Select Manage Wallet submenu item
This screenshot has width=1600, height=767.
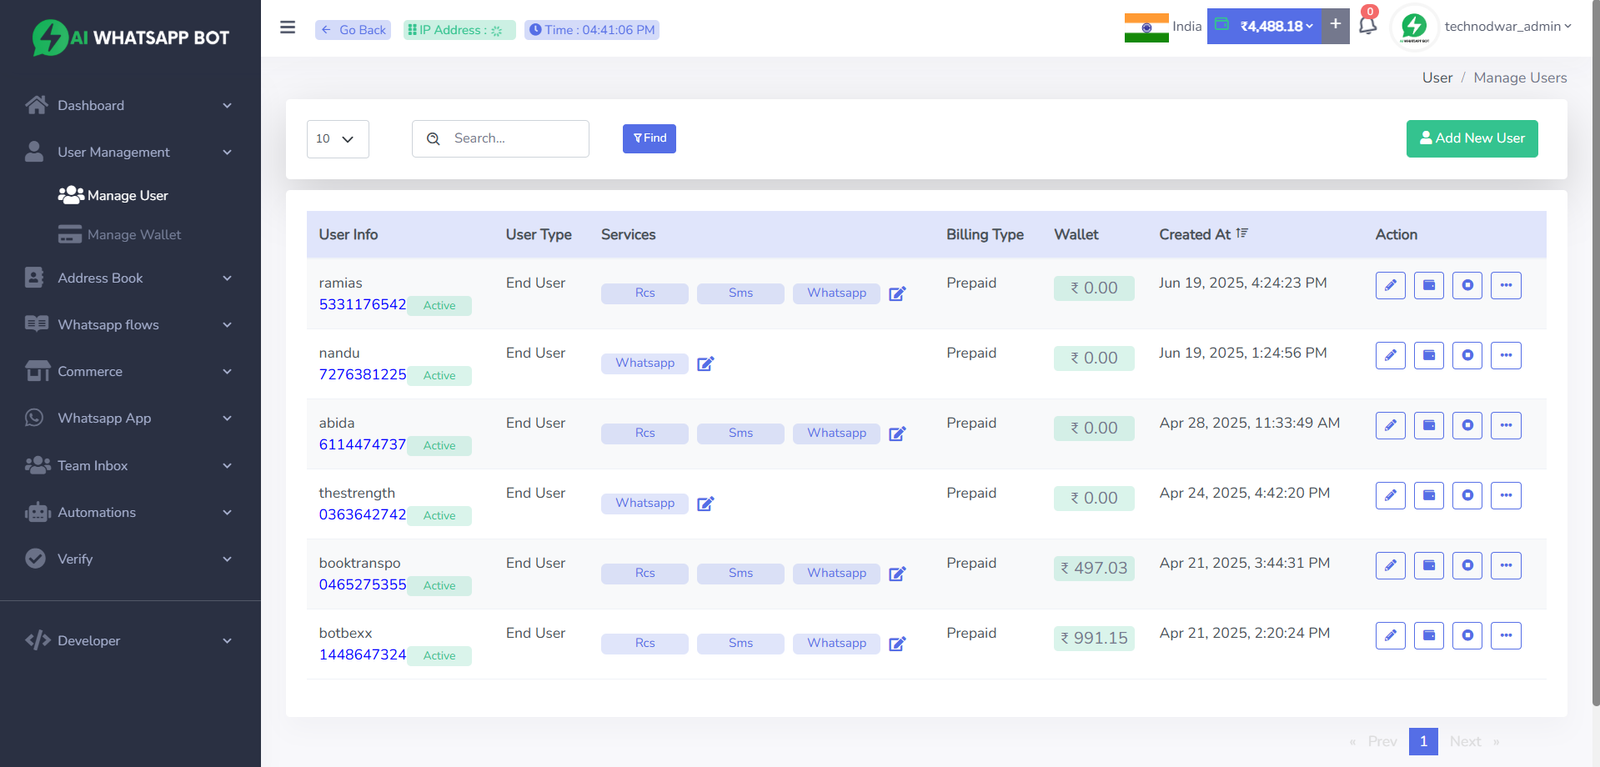pos(120,235)
